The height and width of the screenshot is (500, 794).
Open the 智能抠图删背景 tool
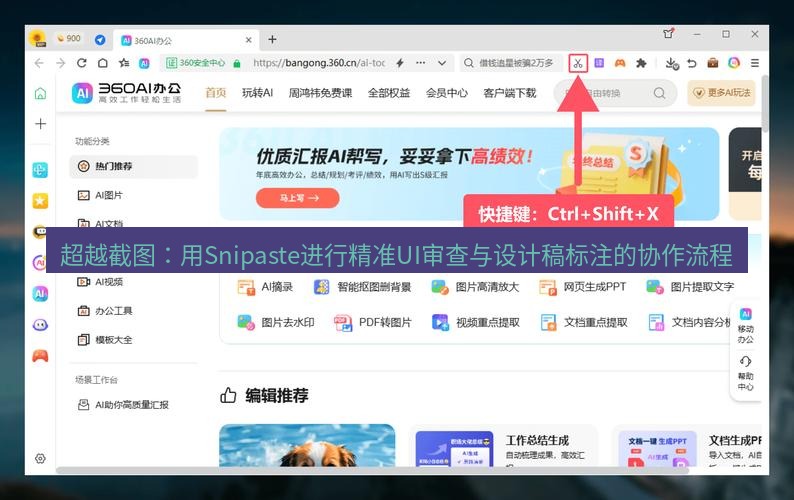[363, 287]
